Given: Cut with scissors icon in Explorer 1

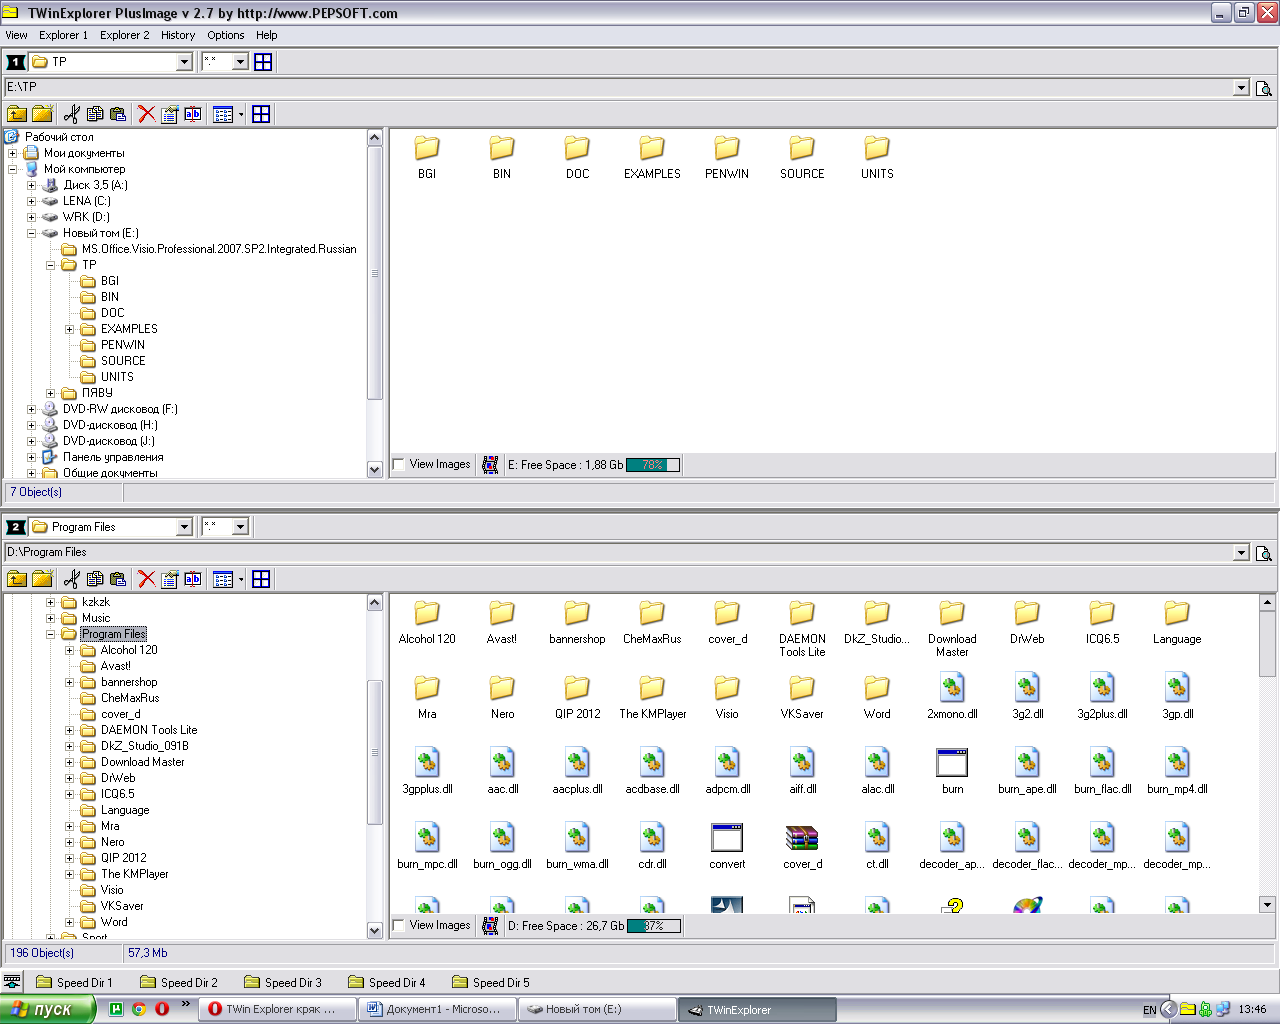Looking at the screenshot, I should coord(71,114).
